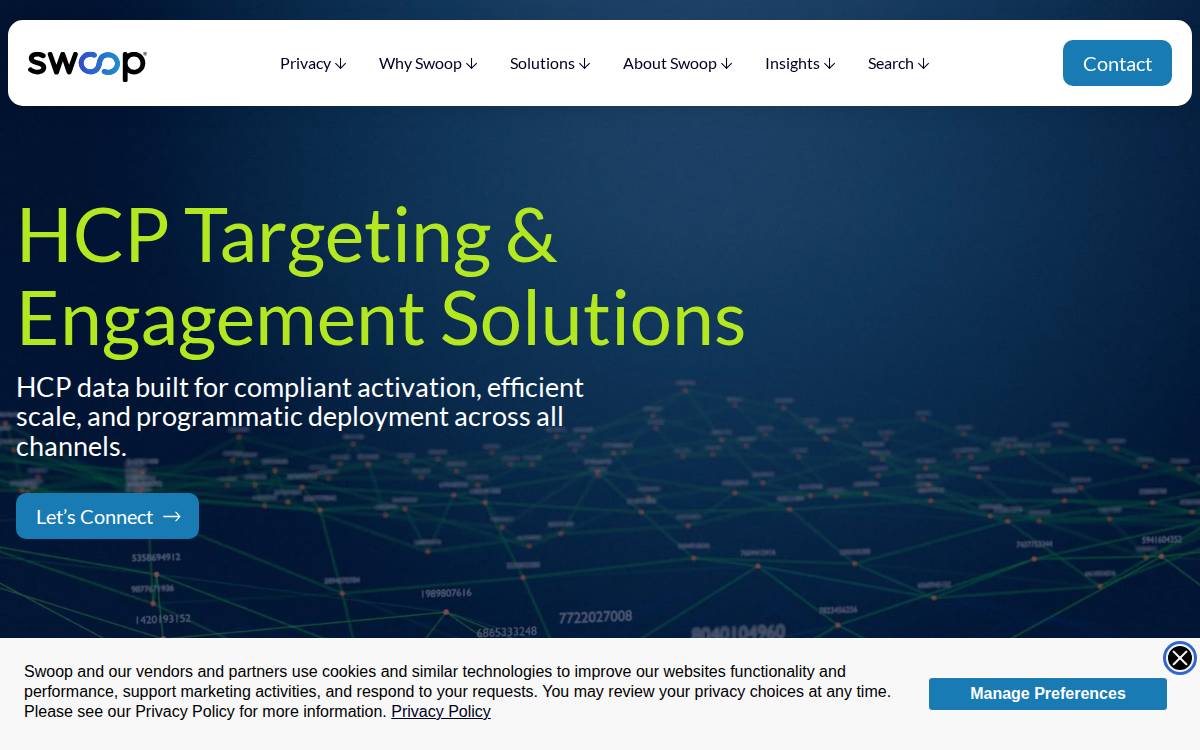Click the cookie notice text starting 'Swoop and our vendors'
1200x750 pixels.
(x=457, y=692)
